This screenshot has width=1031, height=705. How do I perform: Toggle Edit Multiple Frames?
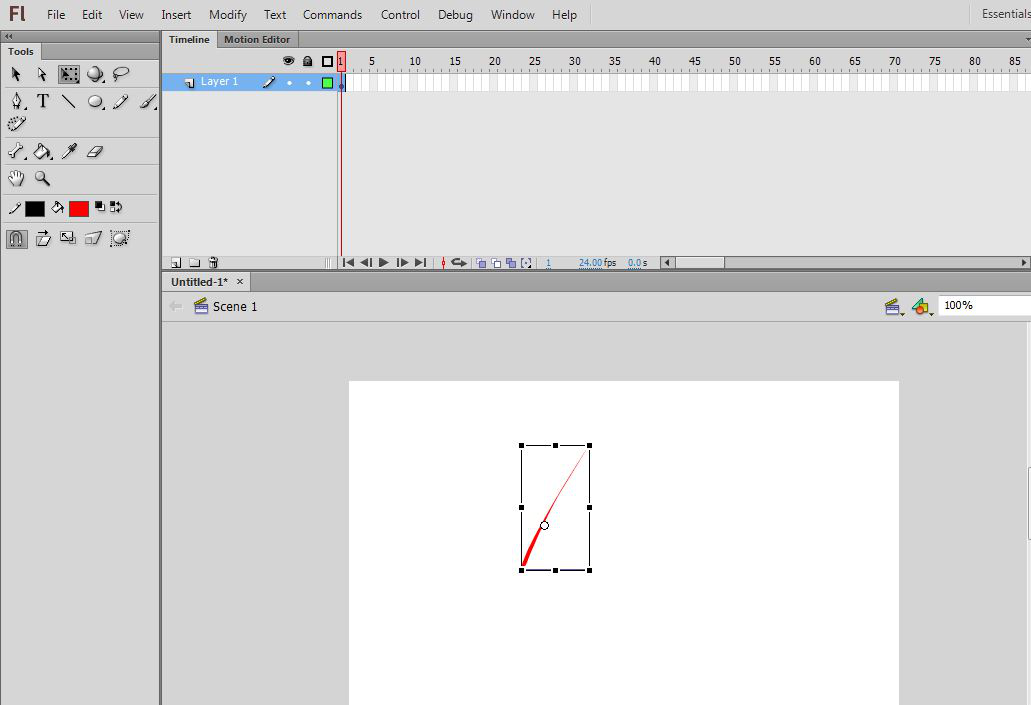point(511,263)
